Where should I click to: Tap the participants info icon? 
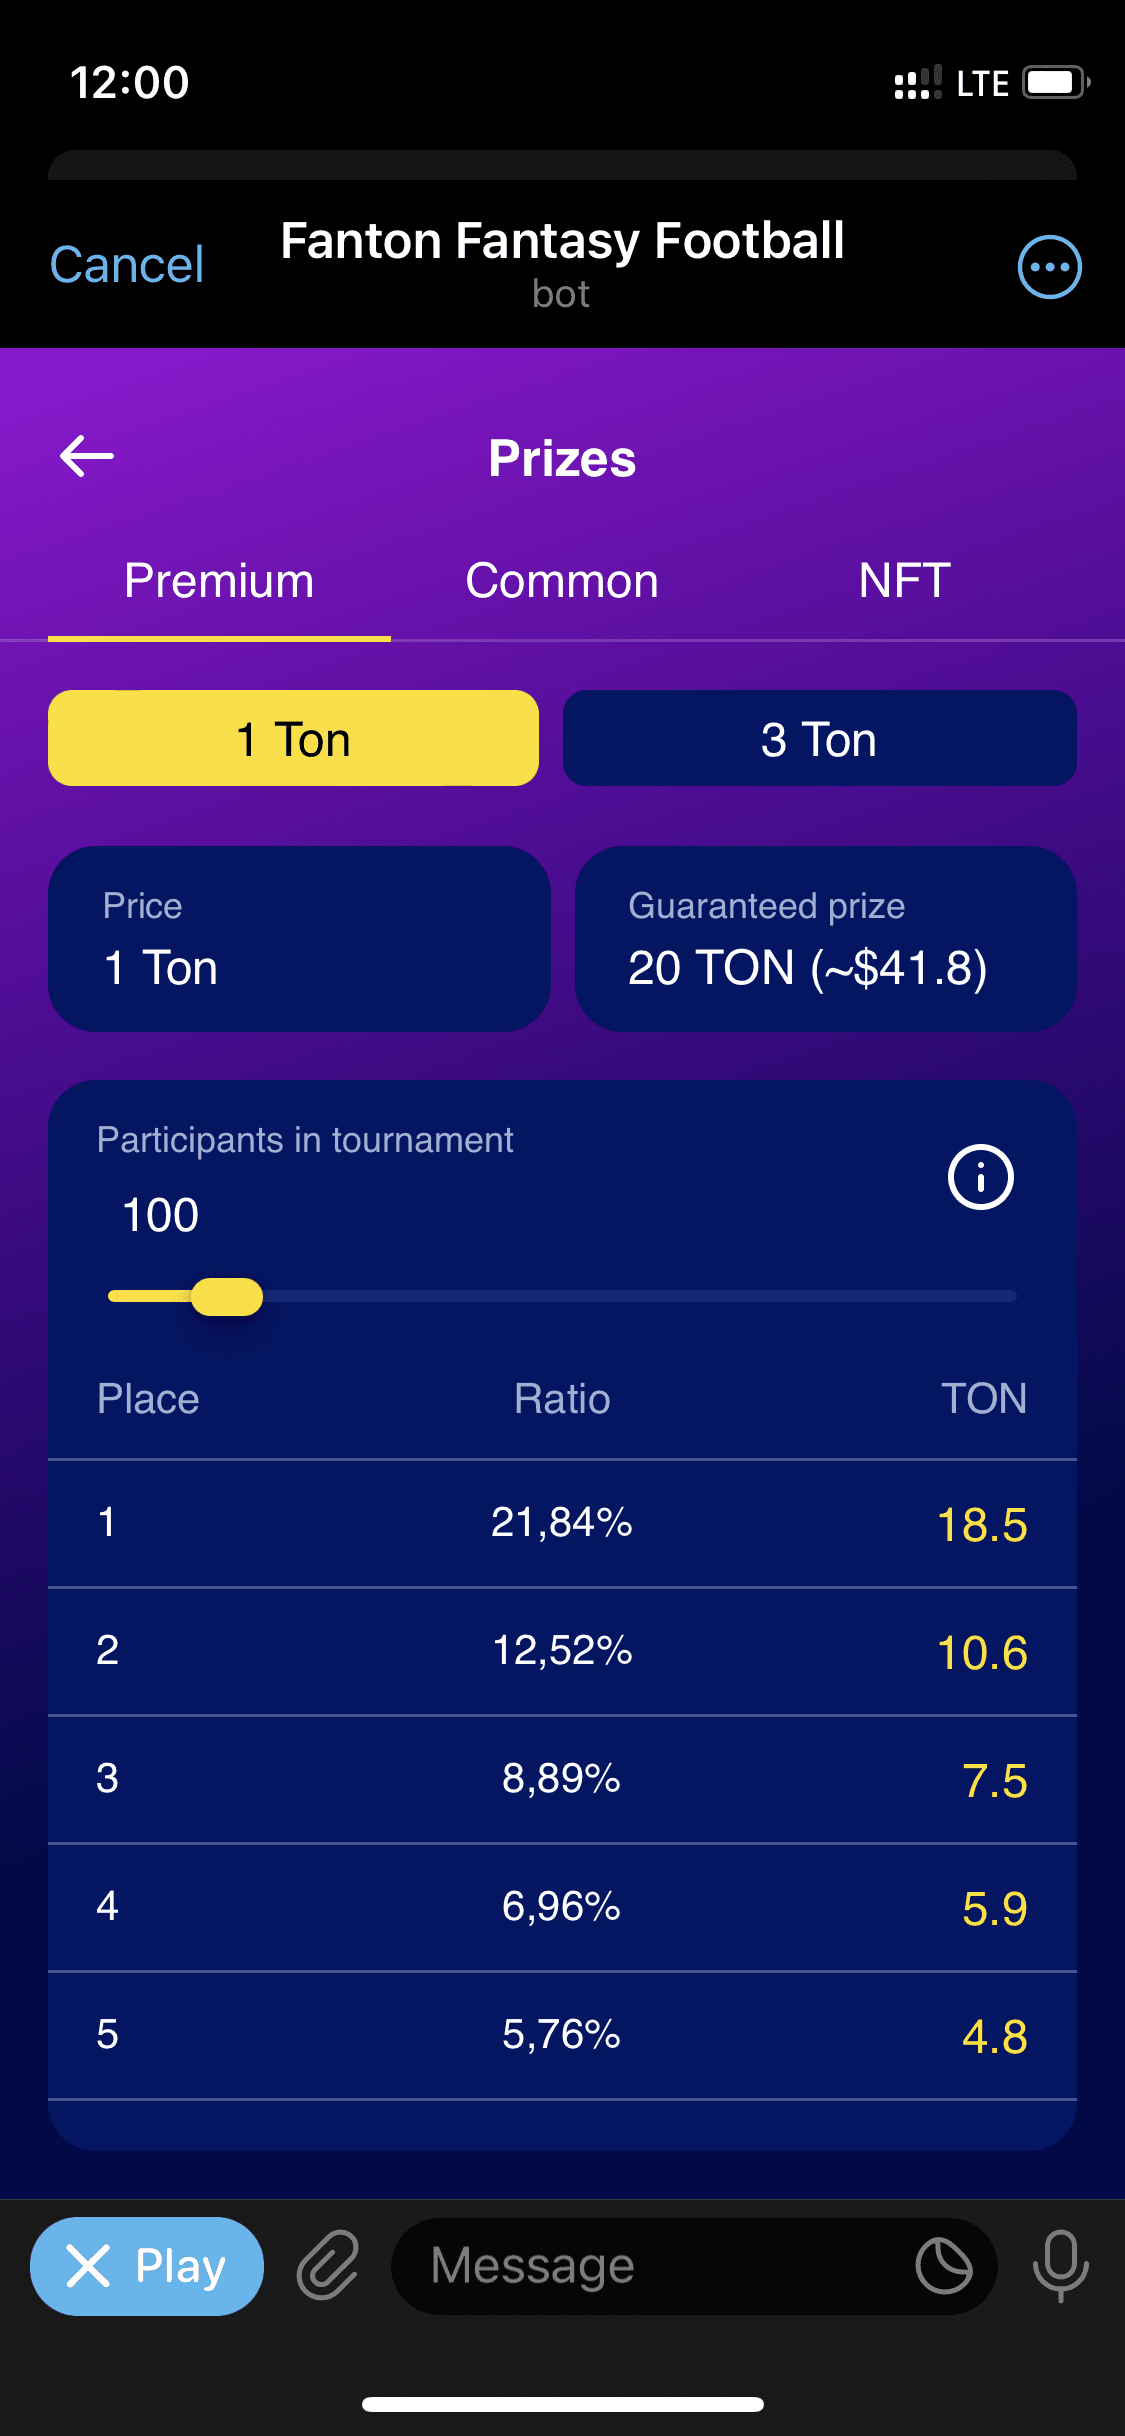click(x=980, y=1177)
